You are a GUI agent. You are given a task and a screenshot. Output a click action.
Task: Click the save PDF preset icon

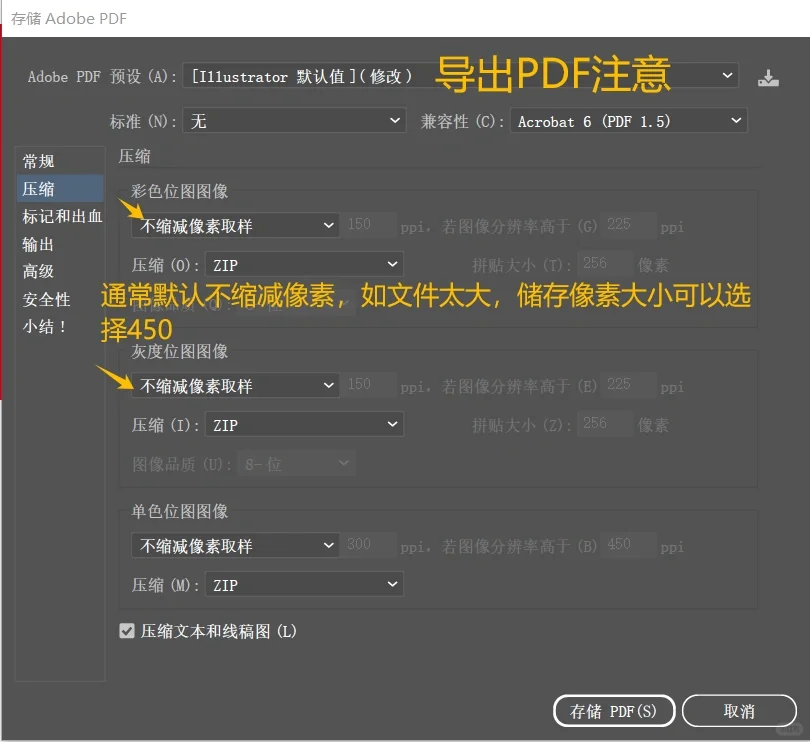(768, 76)
